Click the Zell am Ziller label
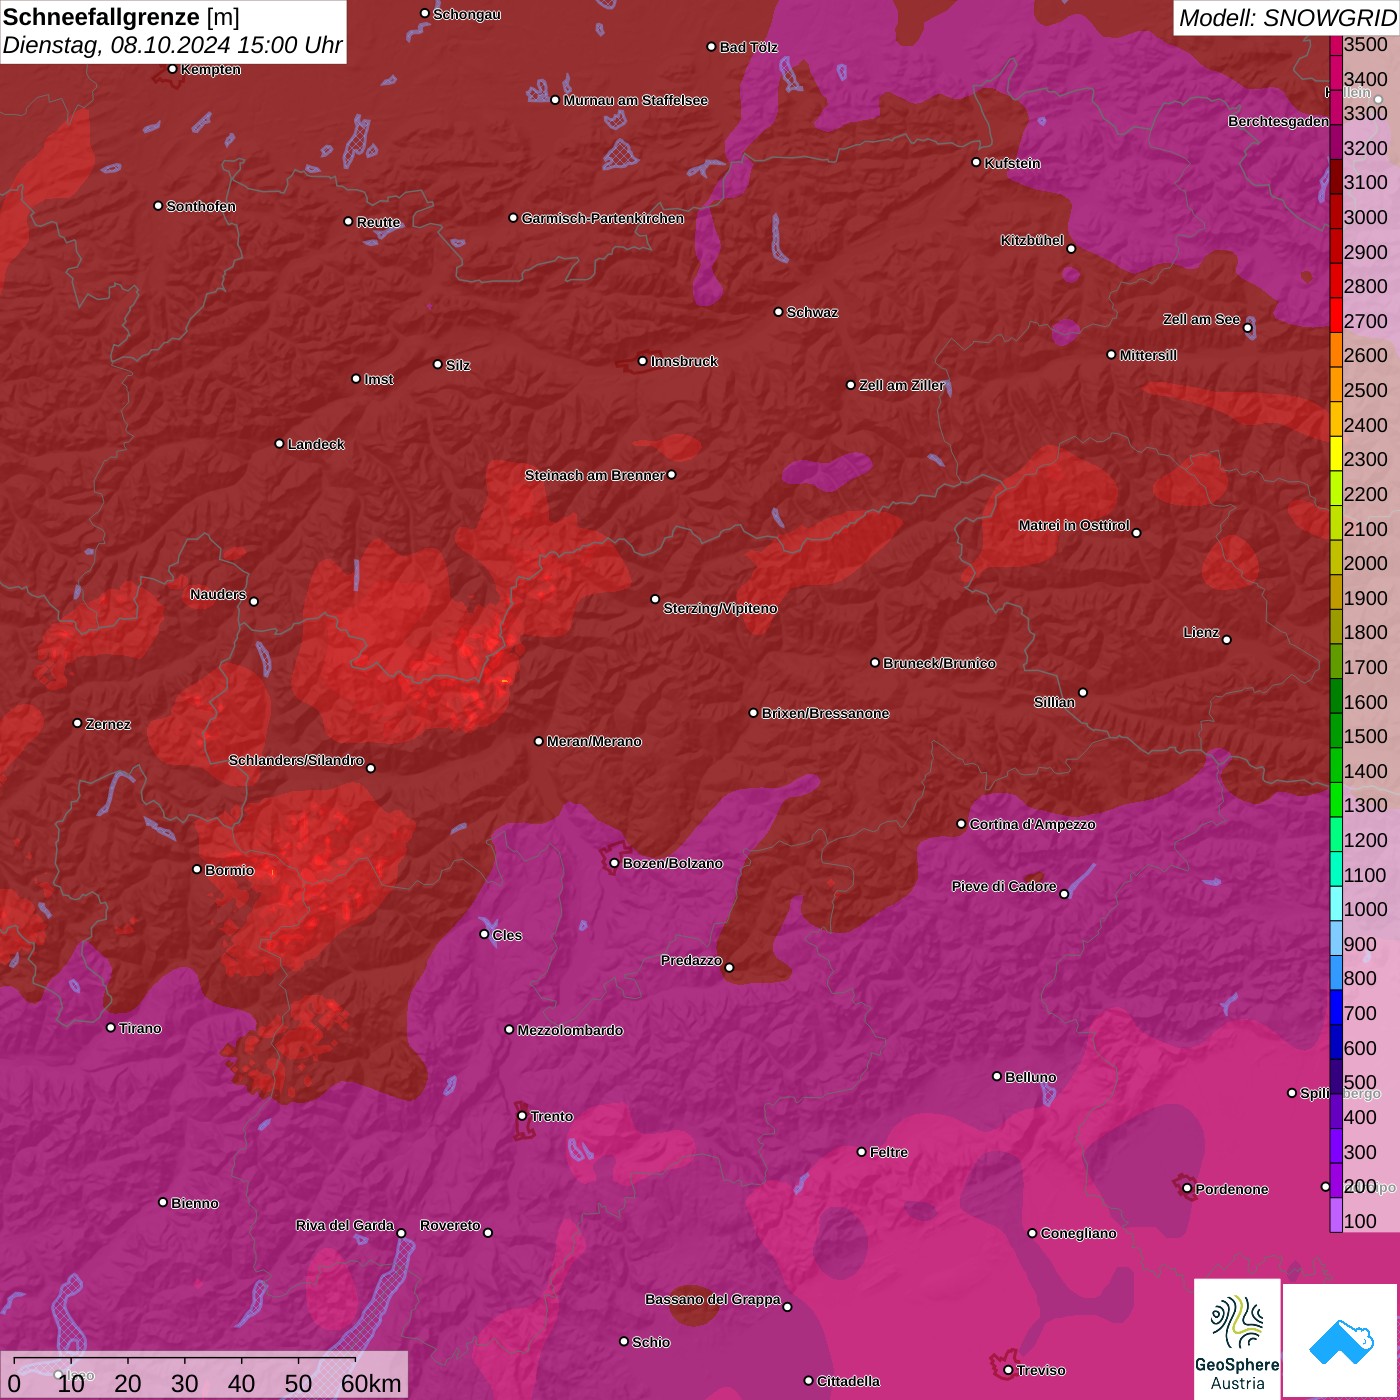 901,385
